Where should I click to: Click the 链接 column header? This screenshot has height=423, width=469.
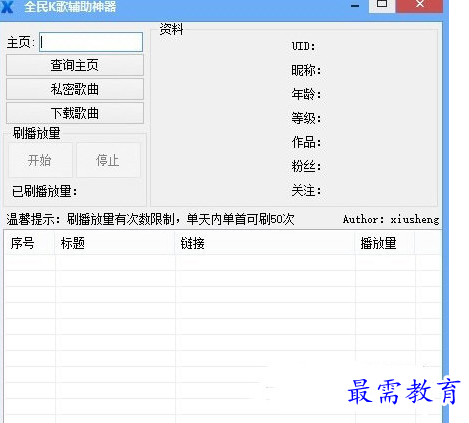pos(265,243)
